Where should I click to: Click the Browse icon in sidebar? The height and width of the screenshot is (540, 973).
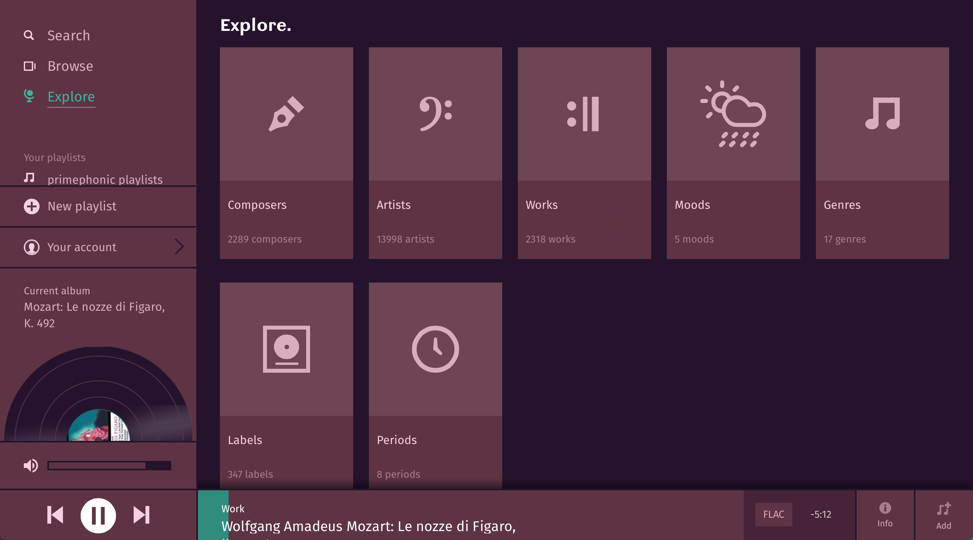[29, 66]
